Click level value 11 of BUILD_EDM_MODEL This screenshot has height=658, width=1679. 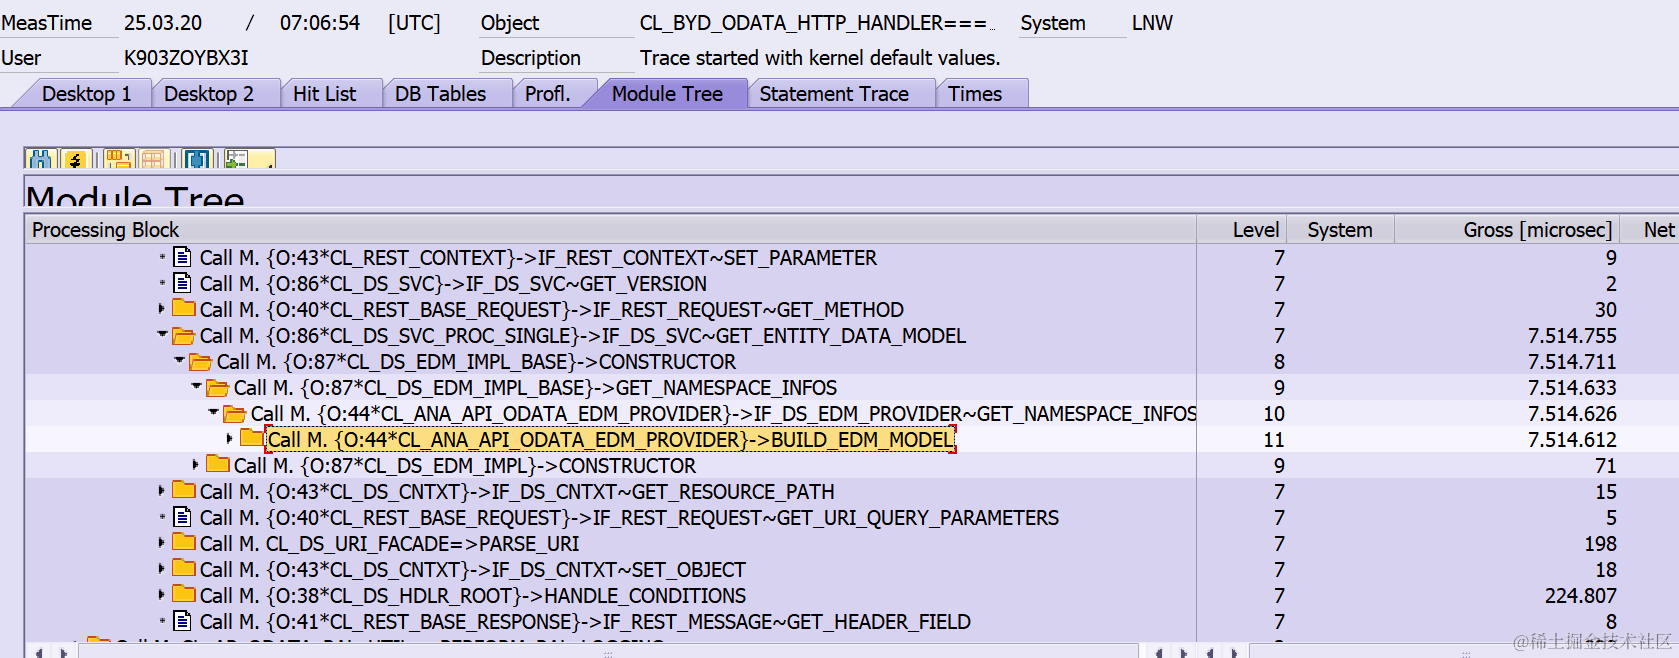click(1273, 439)
